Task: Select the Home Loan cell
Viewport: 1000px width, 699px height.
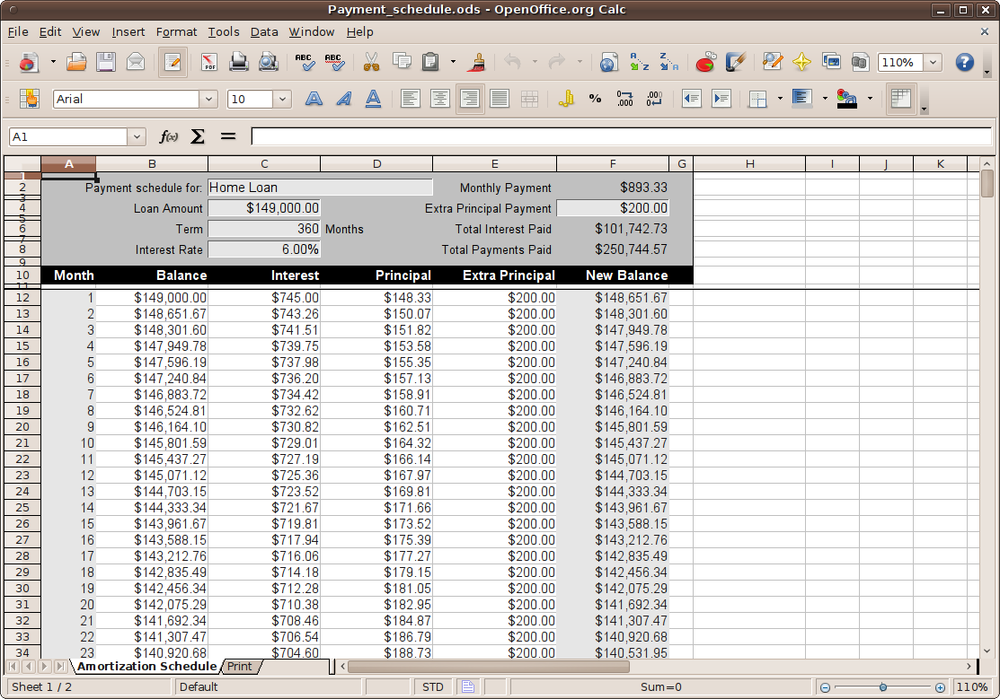Action: point(320,187)
